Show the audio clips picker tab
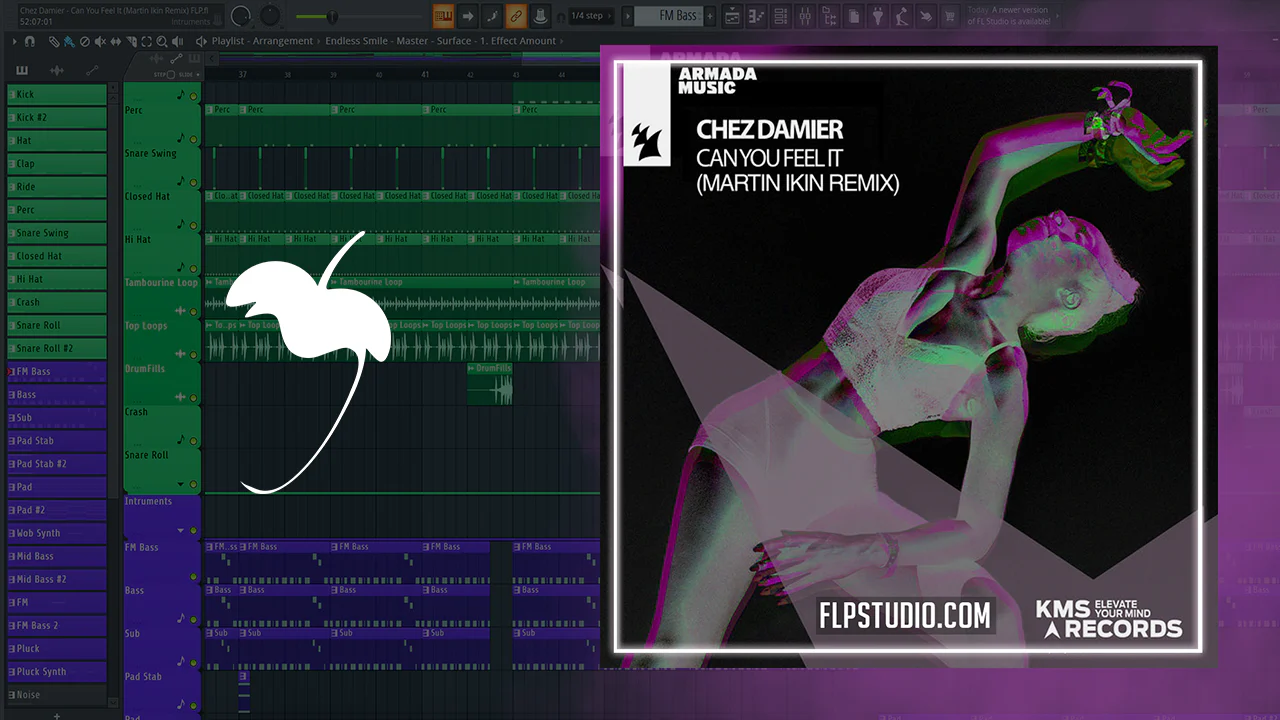1280x720 pixels. click(57, 70)
